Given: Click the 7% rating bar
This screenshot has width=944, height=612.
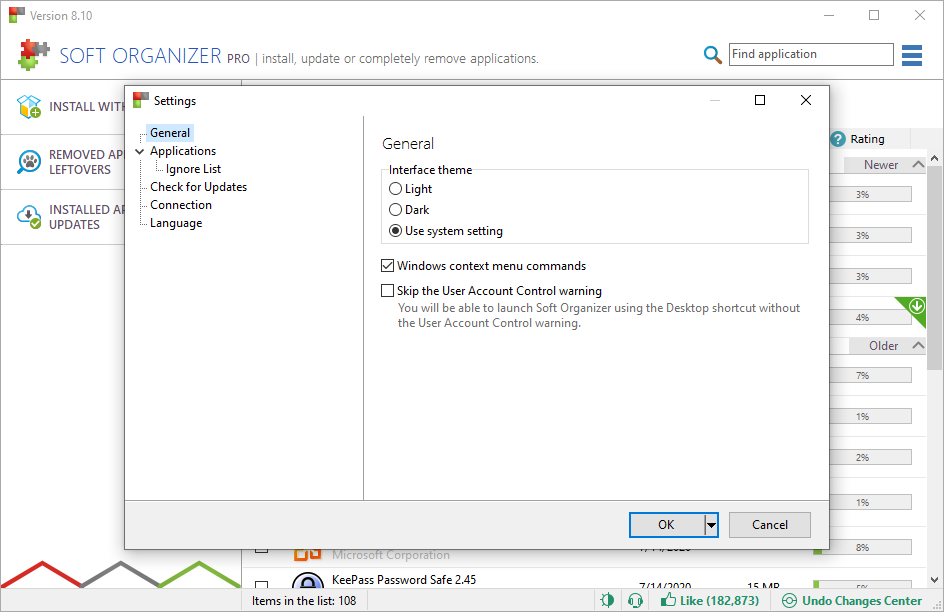Looking at the screenshot, I should pyautogui.click(x=871, y=376).
